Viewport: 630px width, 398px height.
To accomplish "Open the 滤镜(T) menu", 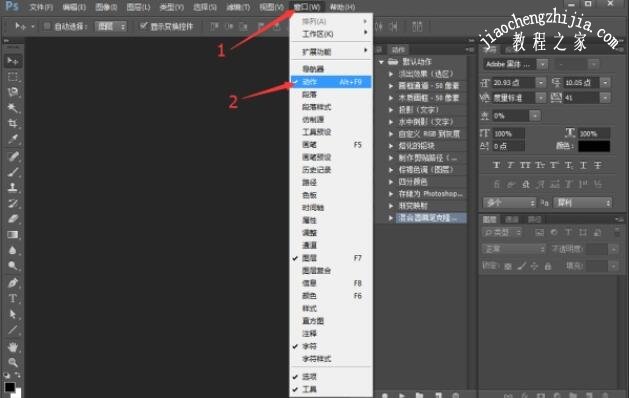I will pos(238,7).
